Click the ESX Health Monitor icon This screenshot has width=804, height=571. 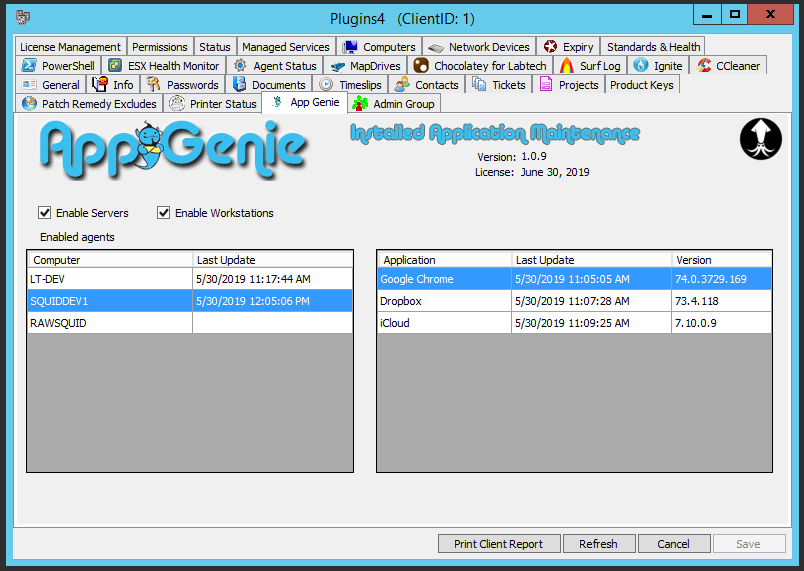click(x=115, y=66)
